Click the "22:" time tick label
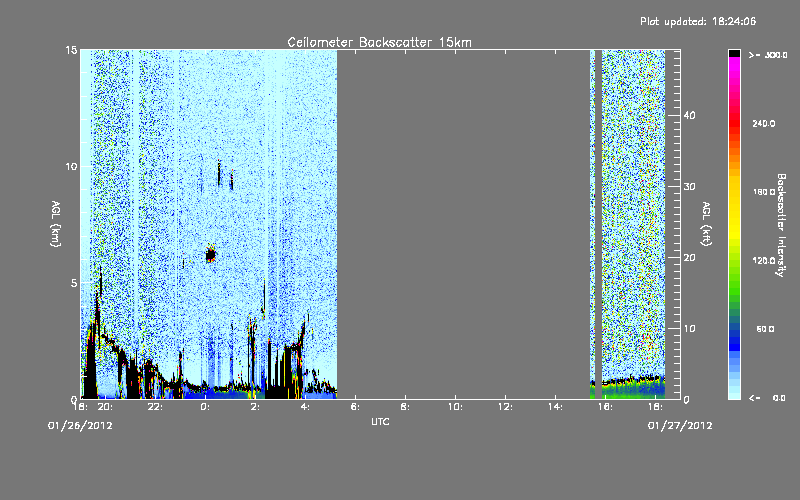 click(x=155, y=407)
